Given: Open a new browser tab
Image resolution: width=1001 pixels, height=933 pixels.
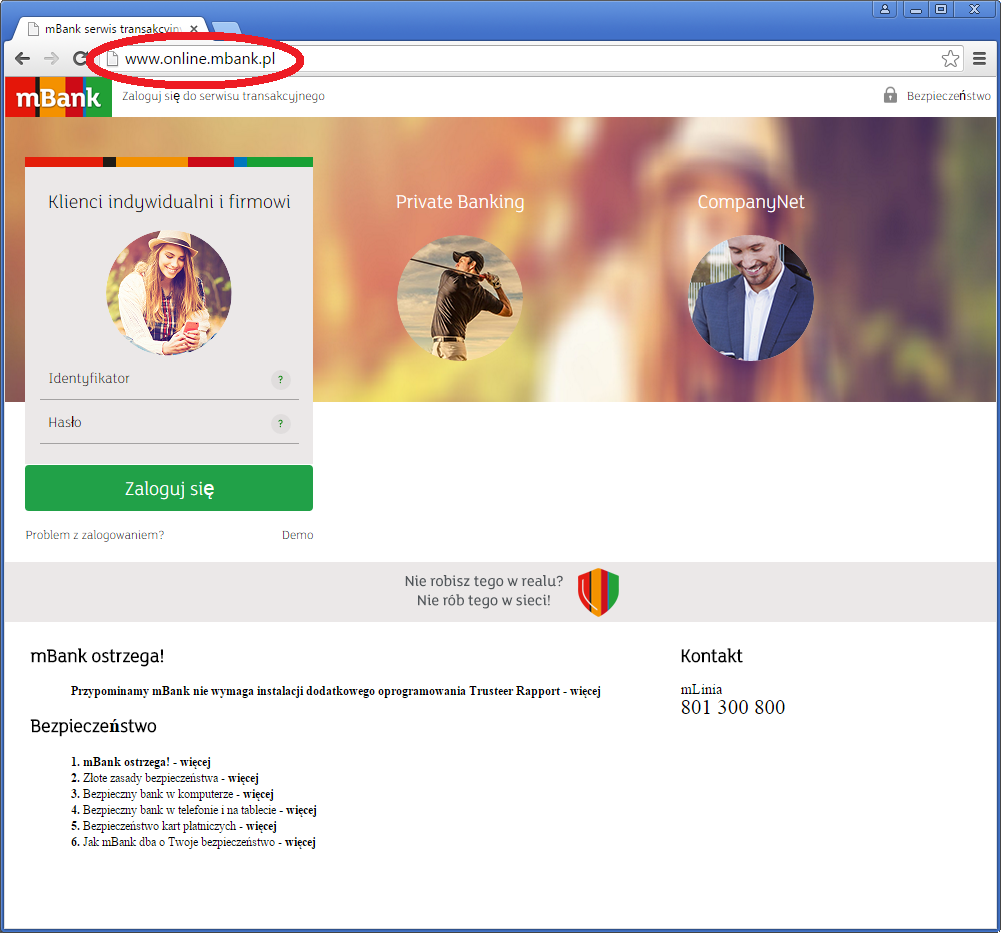Looking at the screenshot, I should click(x=226, y=27).
